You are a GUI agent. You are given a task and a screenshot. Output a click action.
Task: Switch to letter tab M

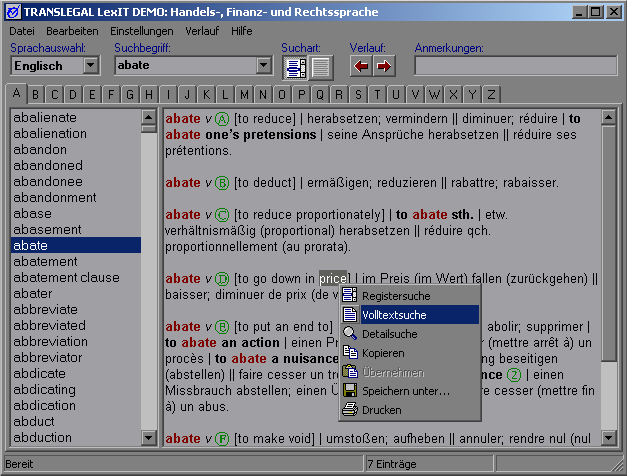(244, 95)
